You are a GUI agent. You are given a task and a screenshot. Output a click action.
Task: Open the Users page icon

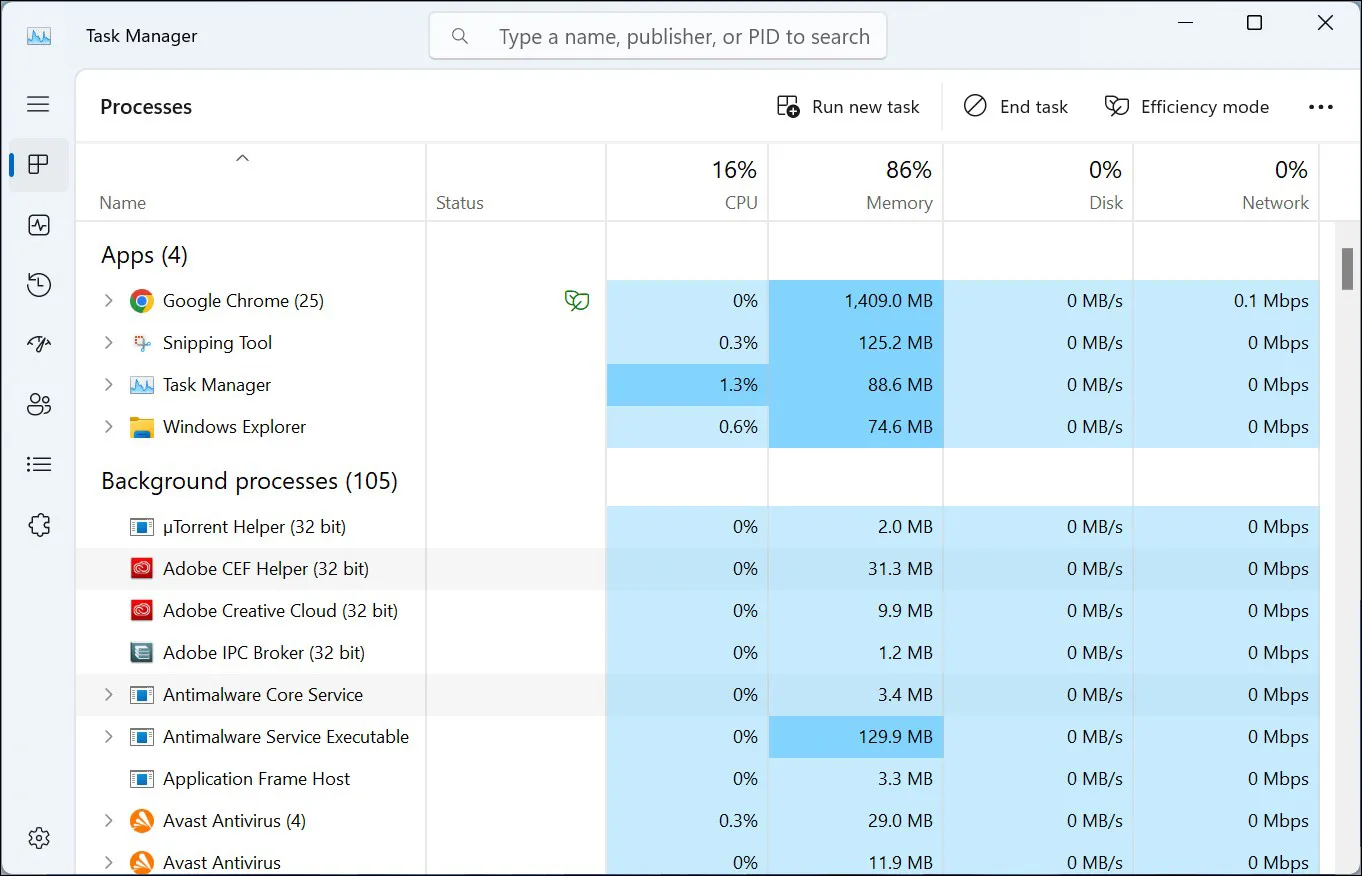click(x=39, y=405)
